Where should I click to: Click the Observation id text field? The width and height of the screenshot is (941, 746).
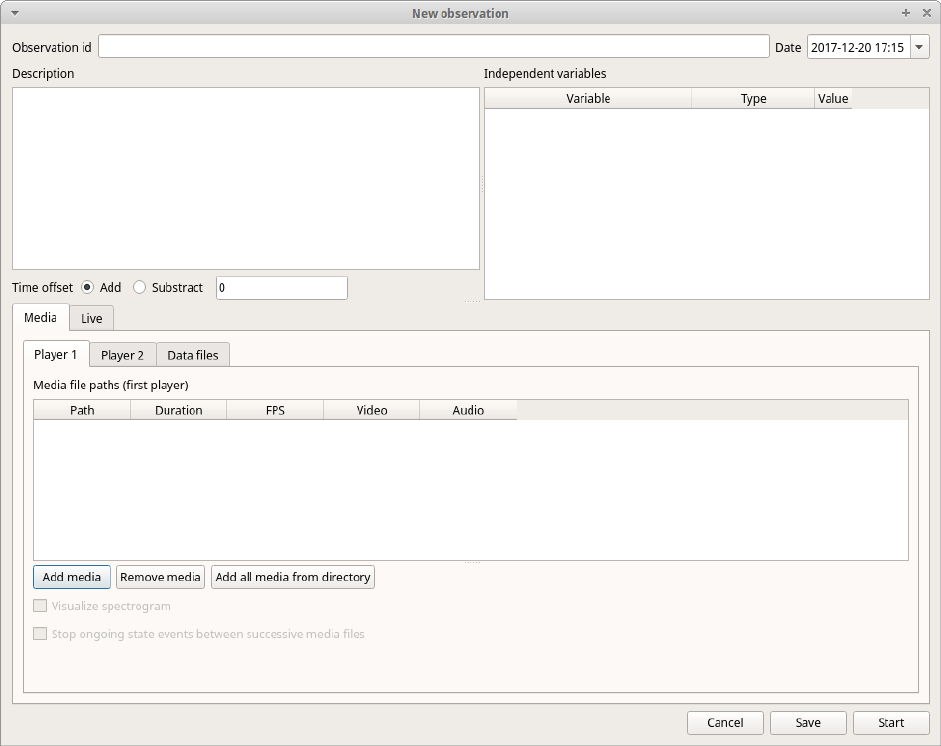pyautogui.click(x=433, y=46)
